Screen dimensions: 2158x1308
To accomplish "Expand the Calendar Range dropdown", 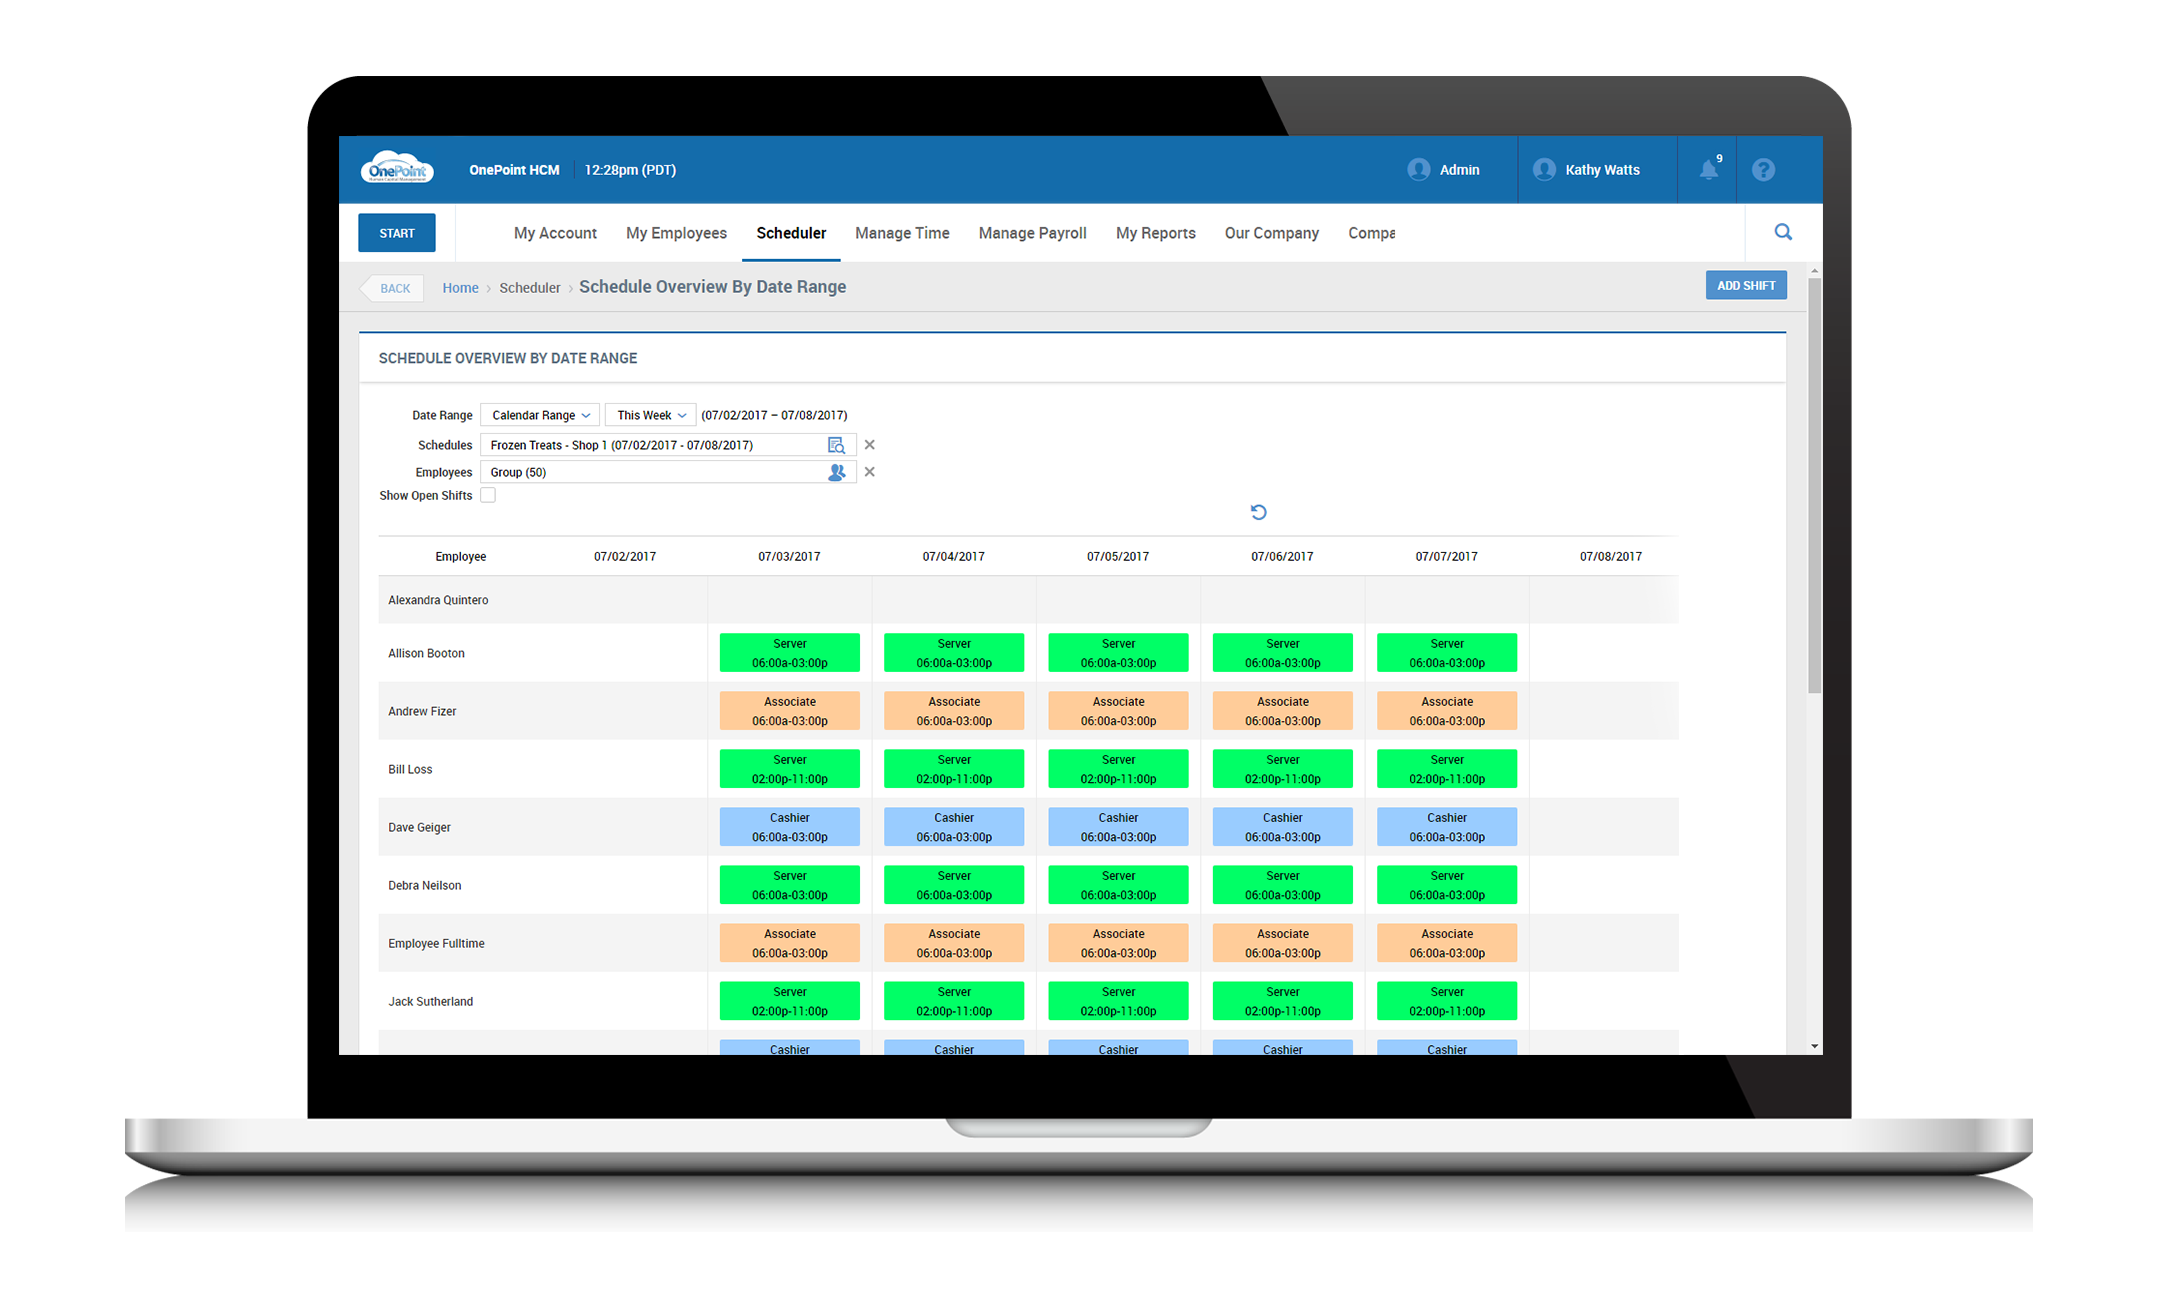I will (x=541, y=416).
